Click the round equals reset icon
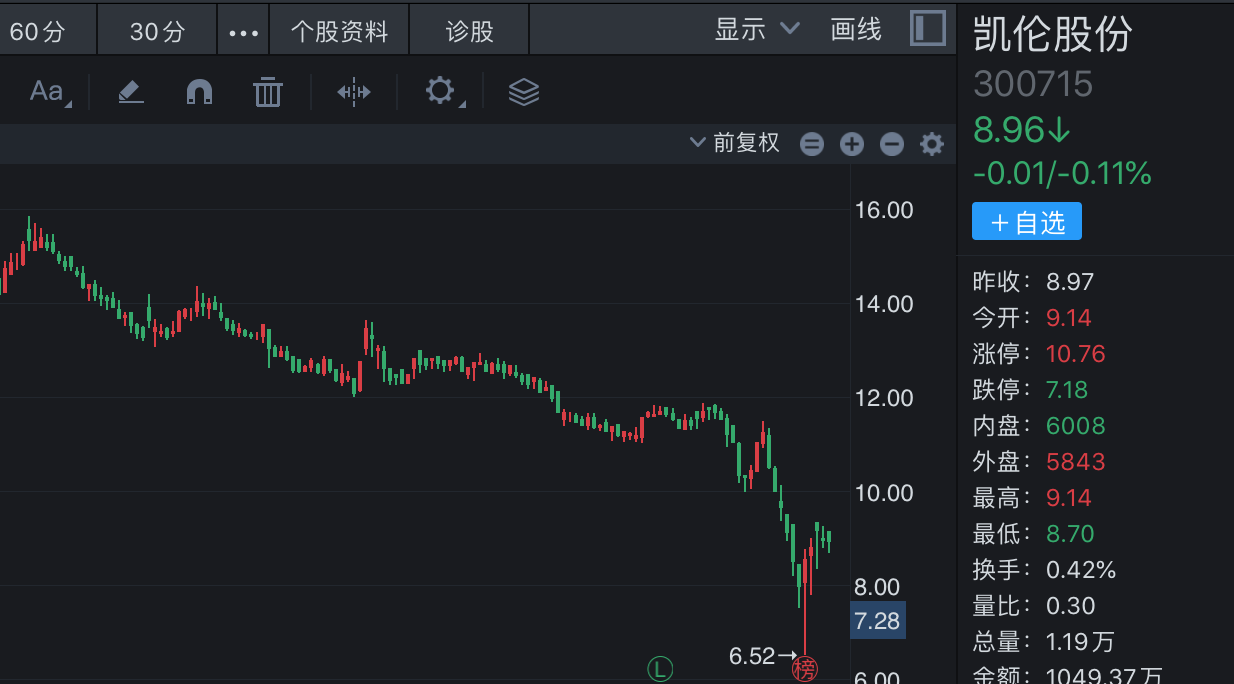This screenshot has width=1234, height=684. [812, 144]
